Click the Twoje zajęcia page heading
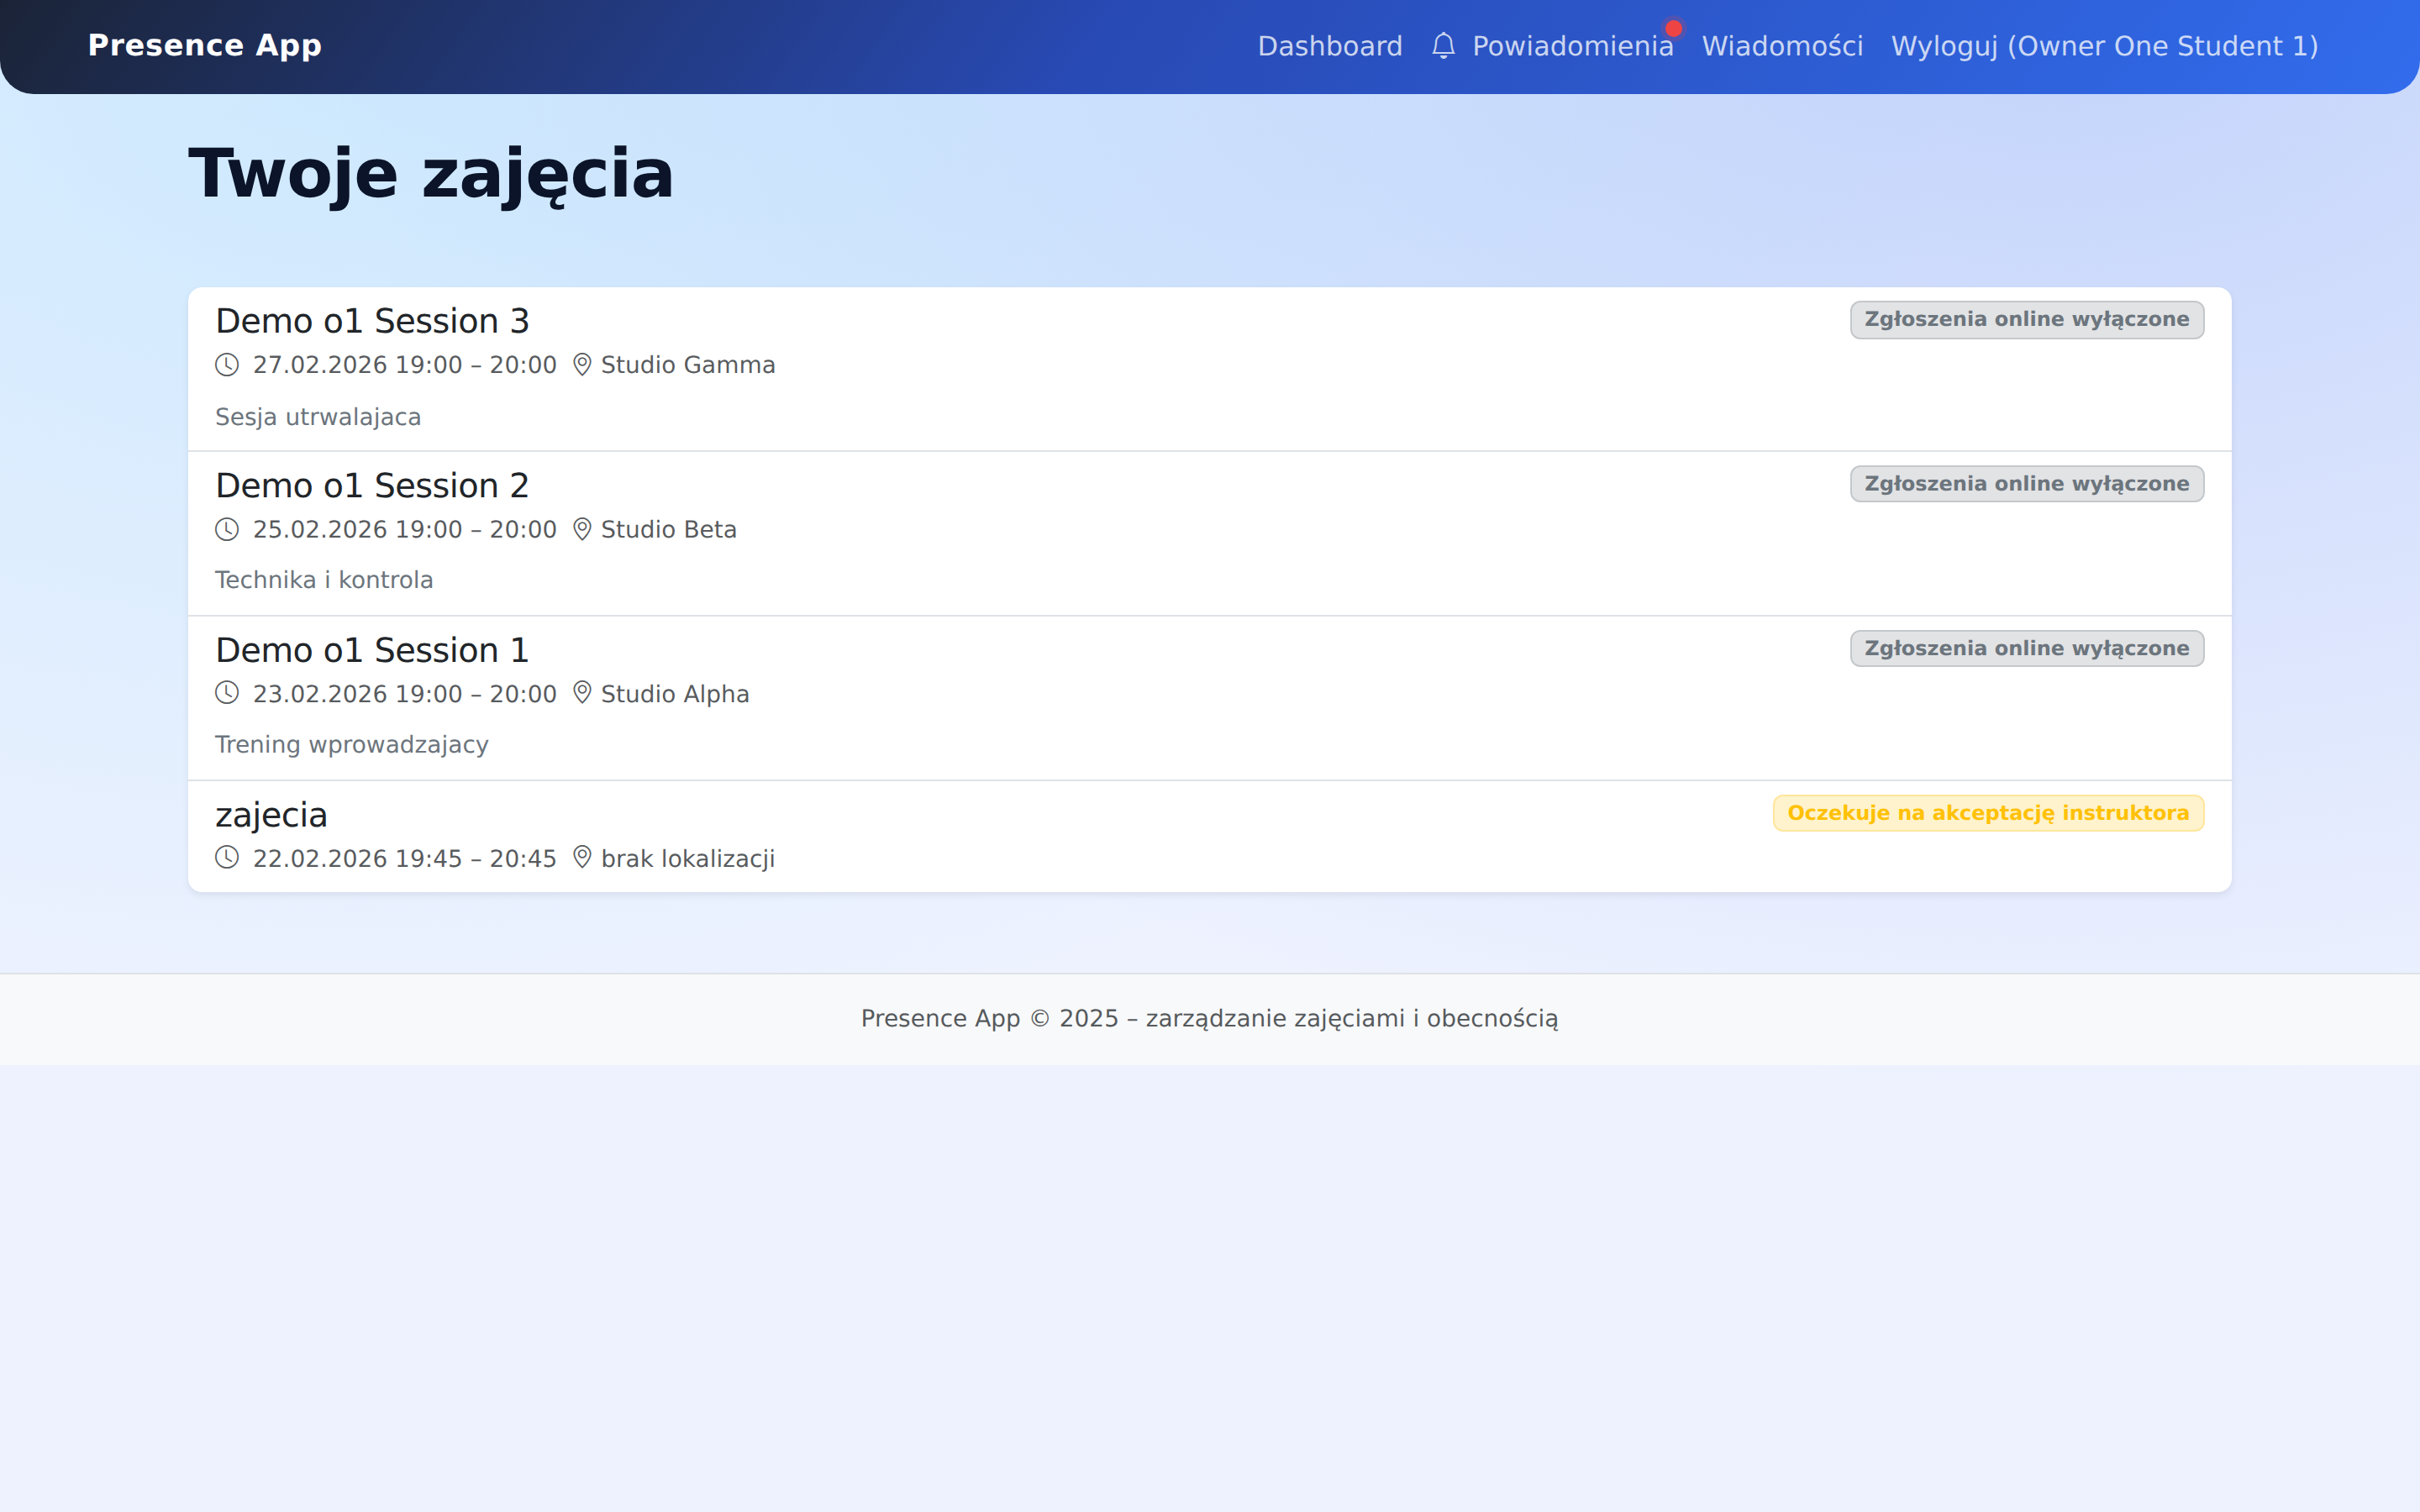This screenshot has height=1512, width=2420. (x=431, y=174)
